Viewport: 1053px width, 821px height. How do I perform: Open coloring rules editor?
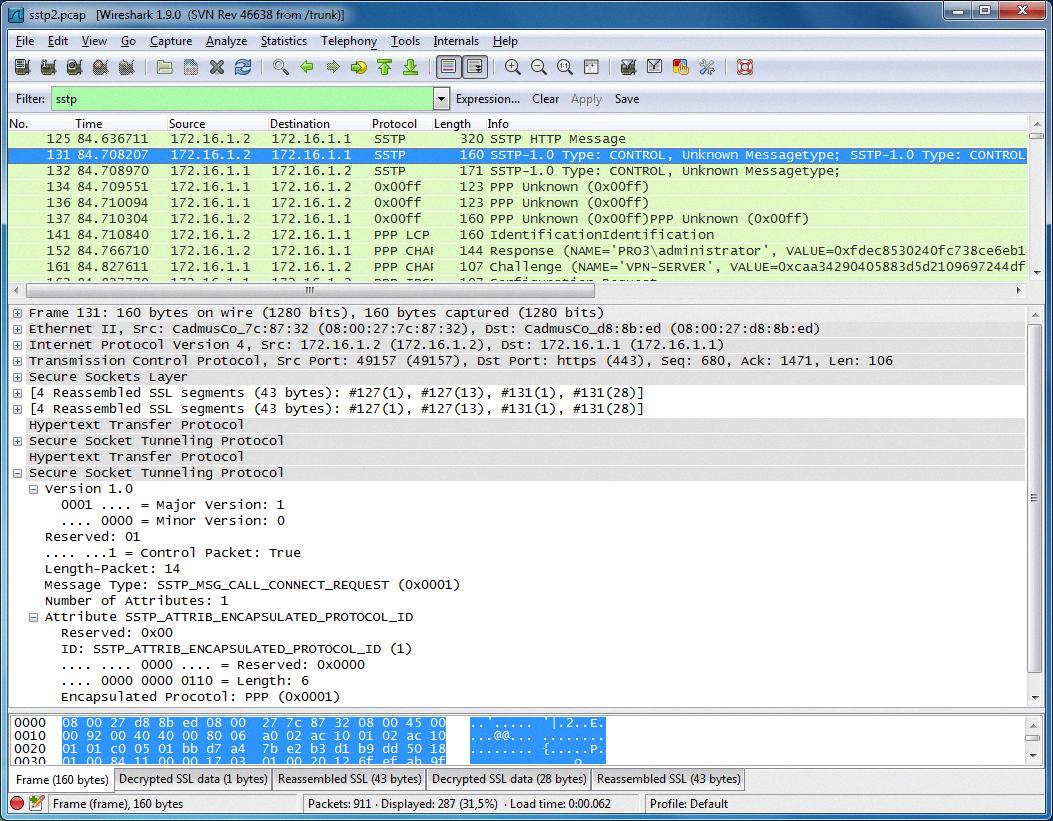tap(680, 67)
